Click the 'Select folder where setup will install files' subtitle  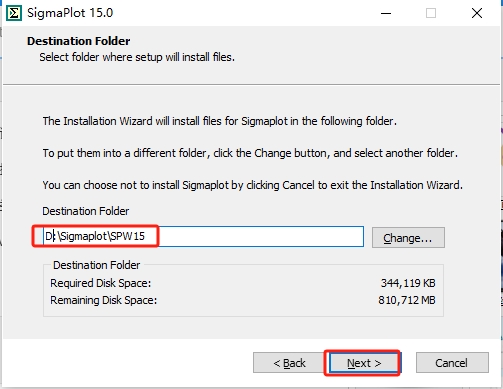click(137, 57)
